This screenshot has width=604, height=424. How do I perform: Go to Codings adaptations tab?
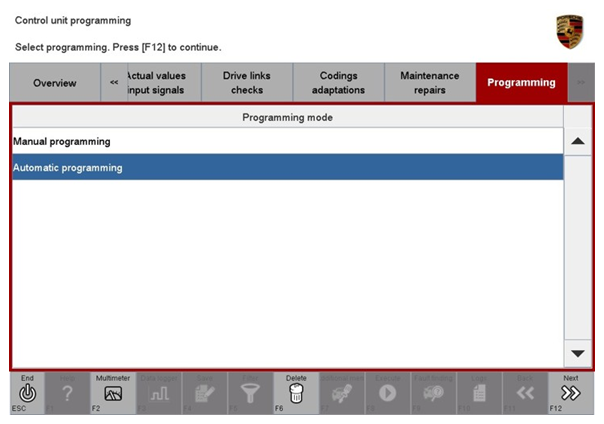coord(338,83)
